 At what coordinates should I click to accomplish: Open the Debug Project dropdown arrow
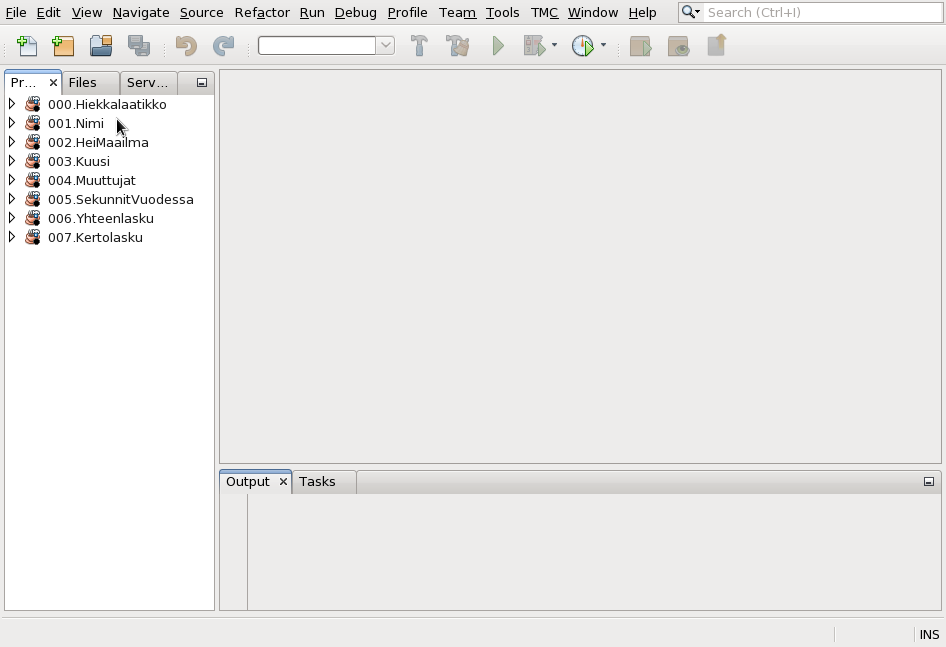554,45
